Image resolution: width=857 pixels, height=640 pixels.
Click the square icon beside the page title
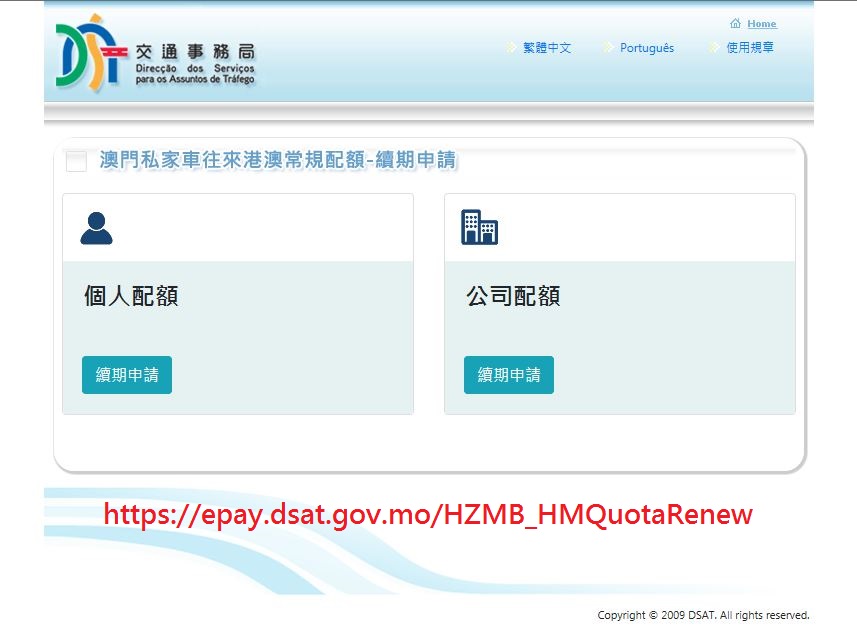76,161
